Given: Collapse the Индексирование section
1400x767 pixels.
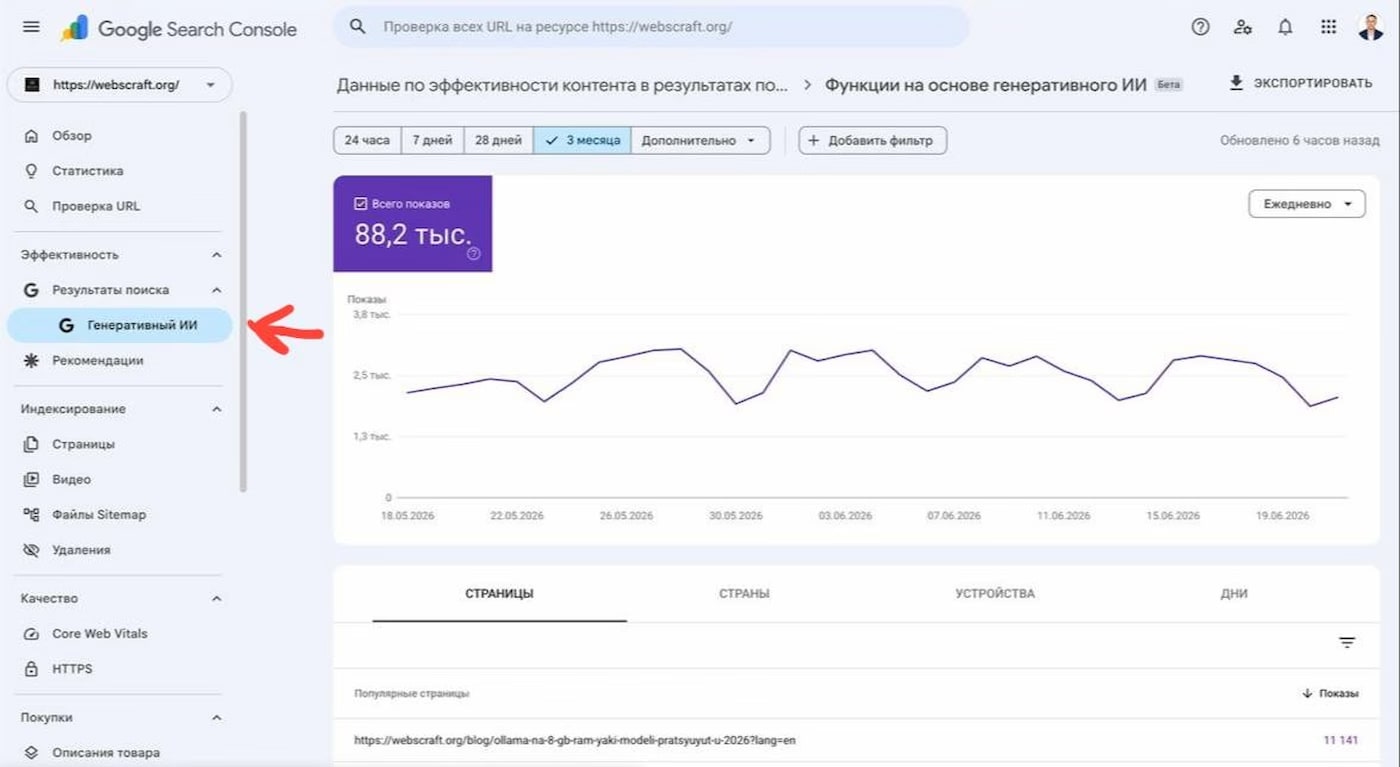Looking at the screenshot, I should pos(217,409).
